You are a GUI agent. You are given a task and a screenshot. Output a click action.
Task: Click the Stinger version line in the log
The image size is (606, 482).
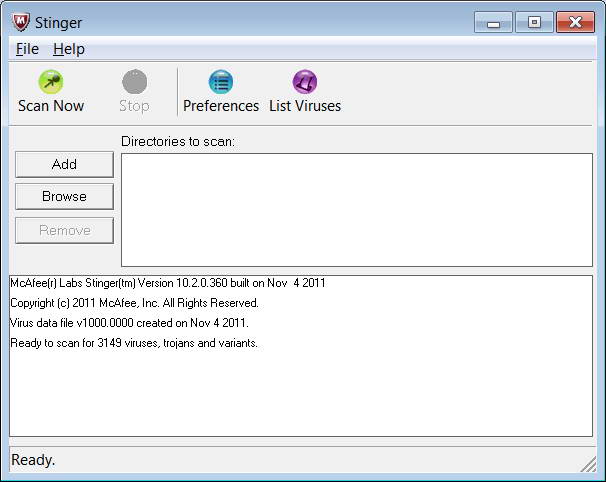click(x=168, y=283)
